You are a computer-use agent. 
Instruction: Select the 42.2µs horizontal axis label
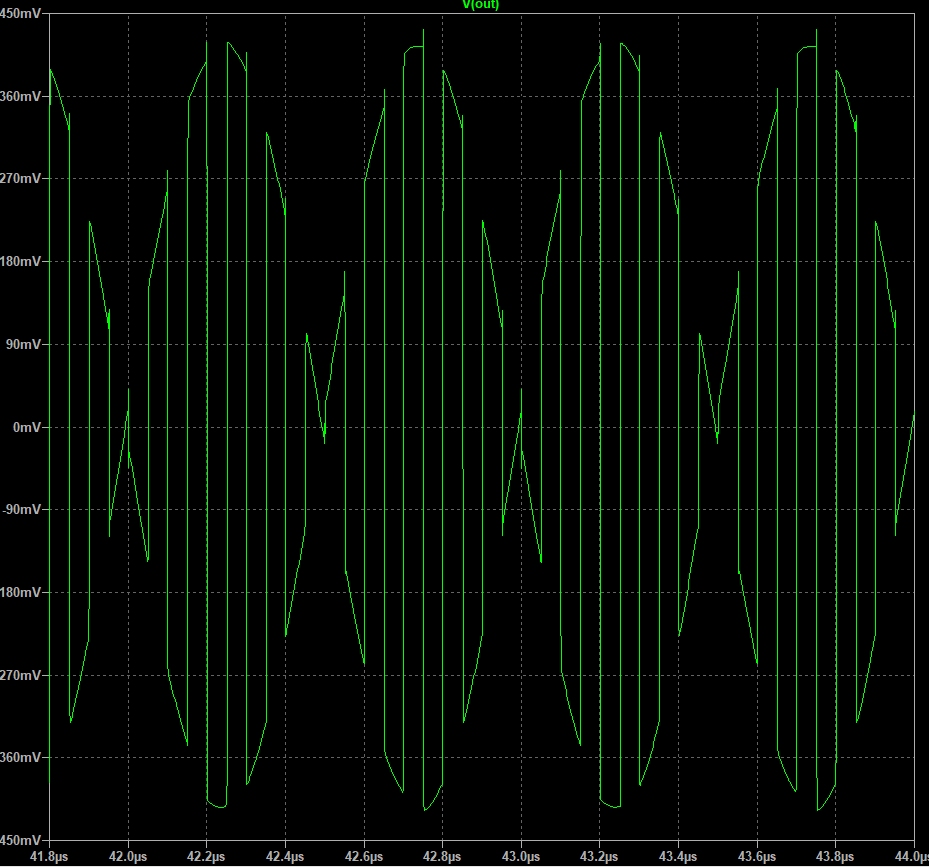tap(206, 857)
